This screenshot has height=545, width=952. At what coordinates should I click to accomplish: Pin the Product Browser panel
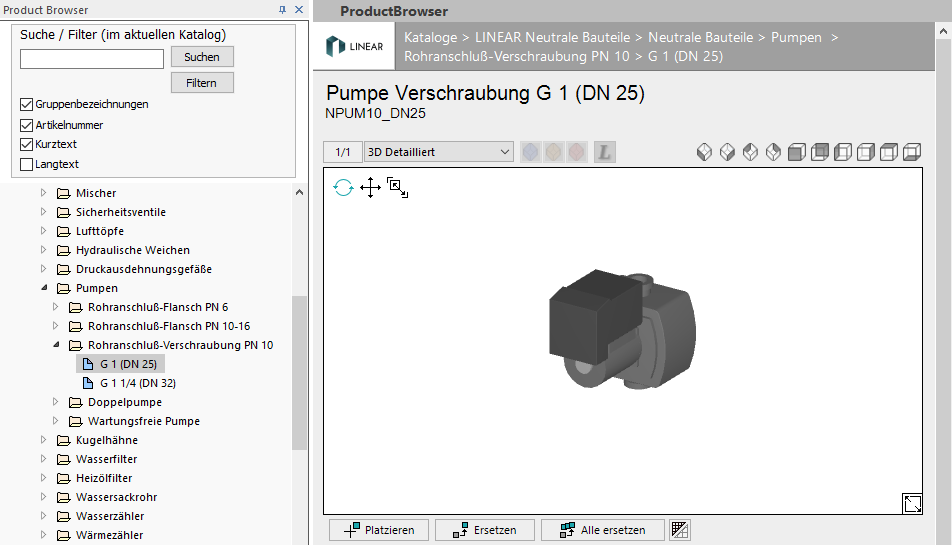(x=282, y=10)
